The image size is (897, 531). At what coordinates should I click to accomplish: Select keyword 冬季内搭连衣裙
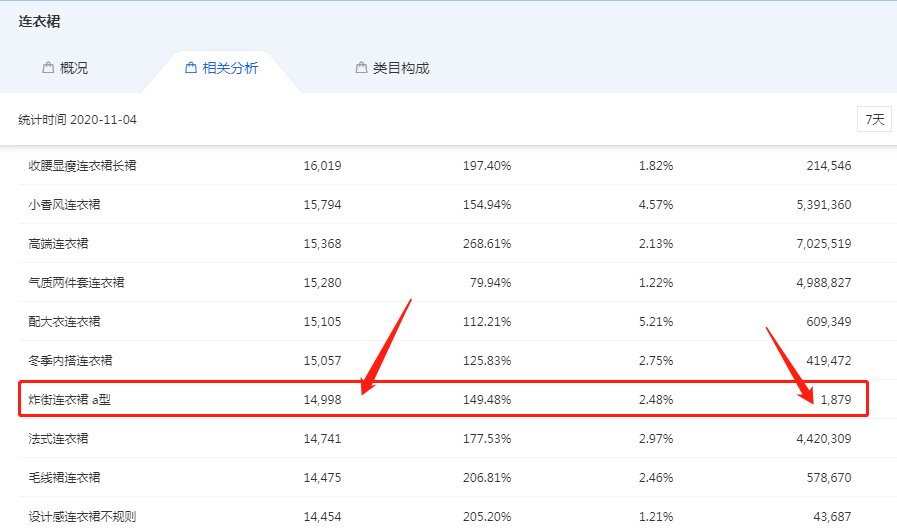(x=70, y=360)
